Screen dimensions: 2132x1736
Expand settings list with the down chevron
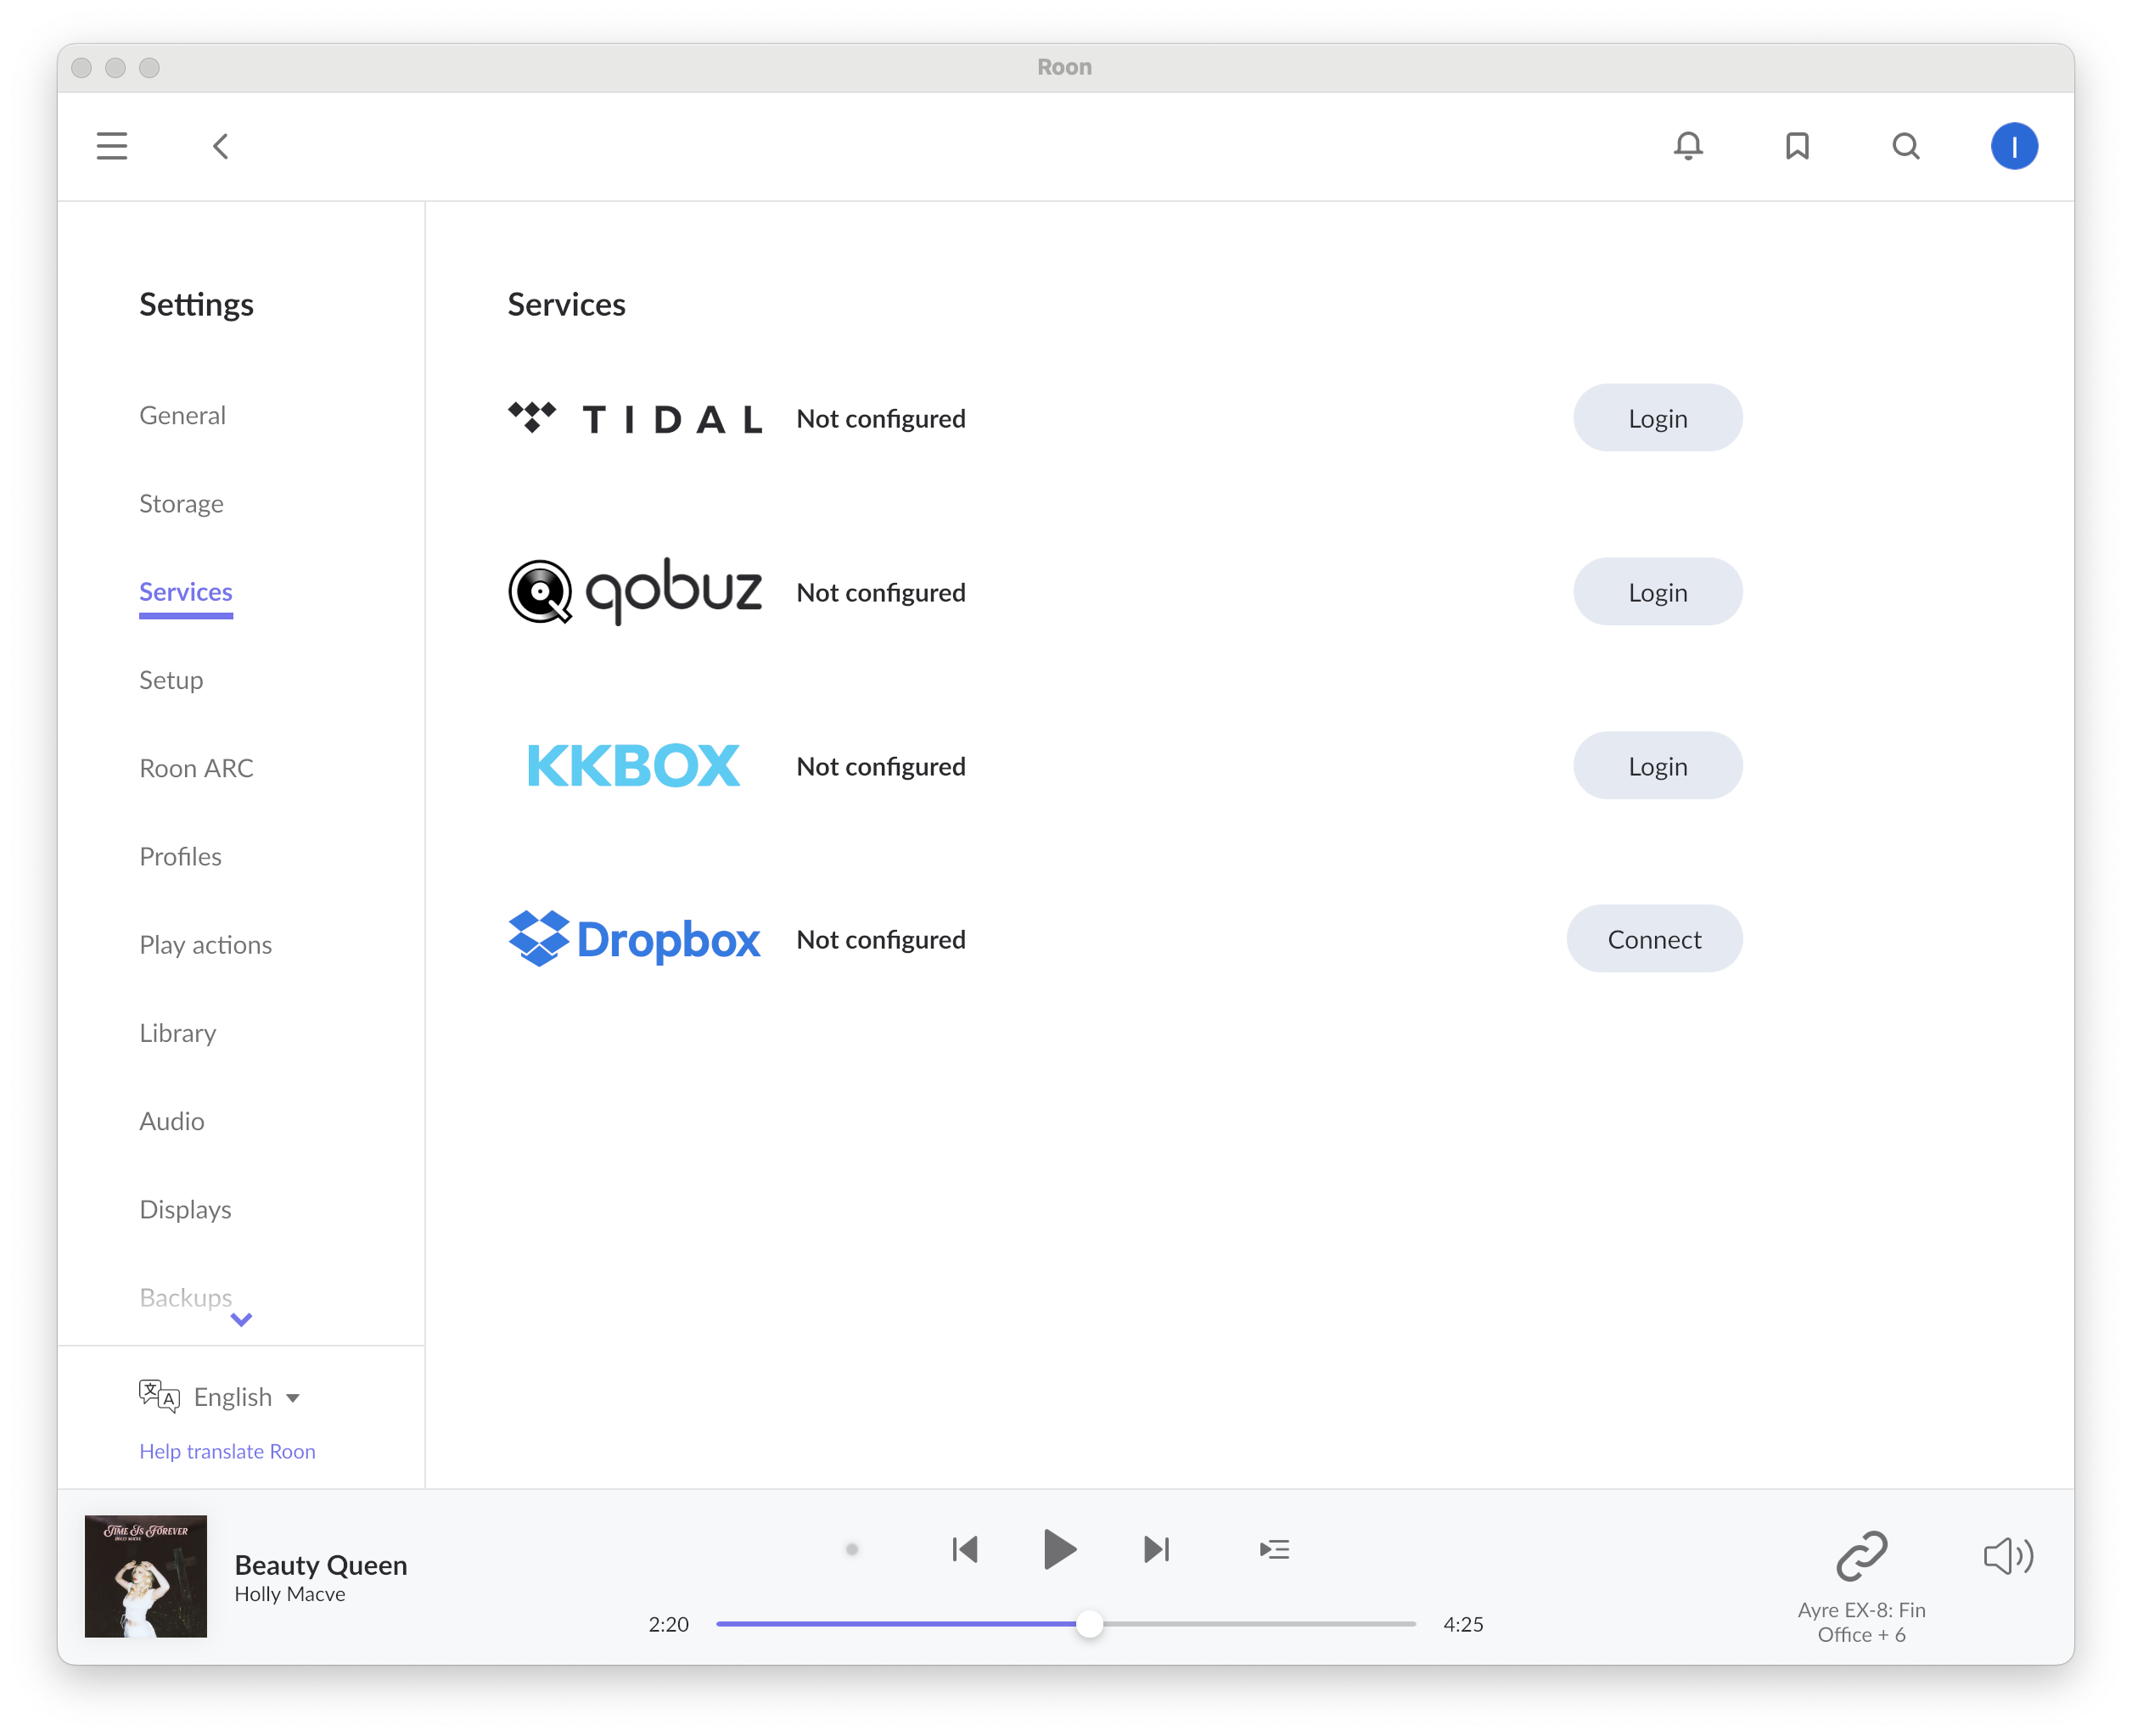point(241,1320)
